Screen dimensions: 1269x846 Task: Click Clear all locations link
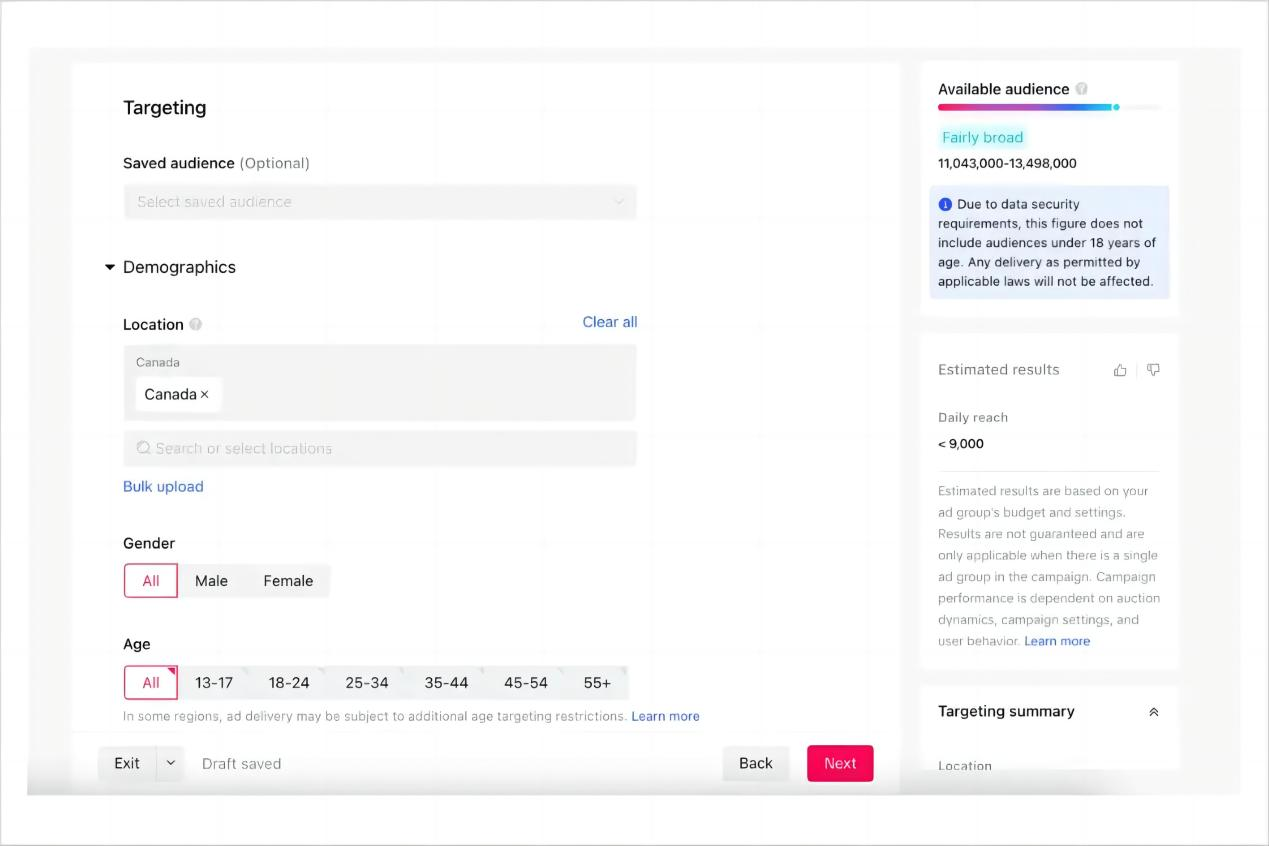pyautogui.click(x=609, y=322)
